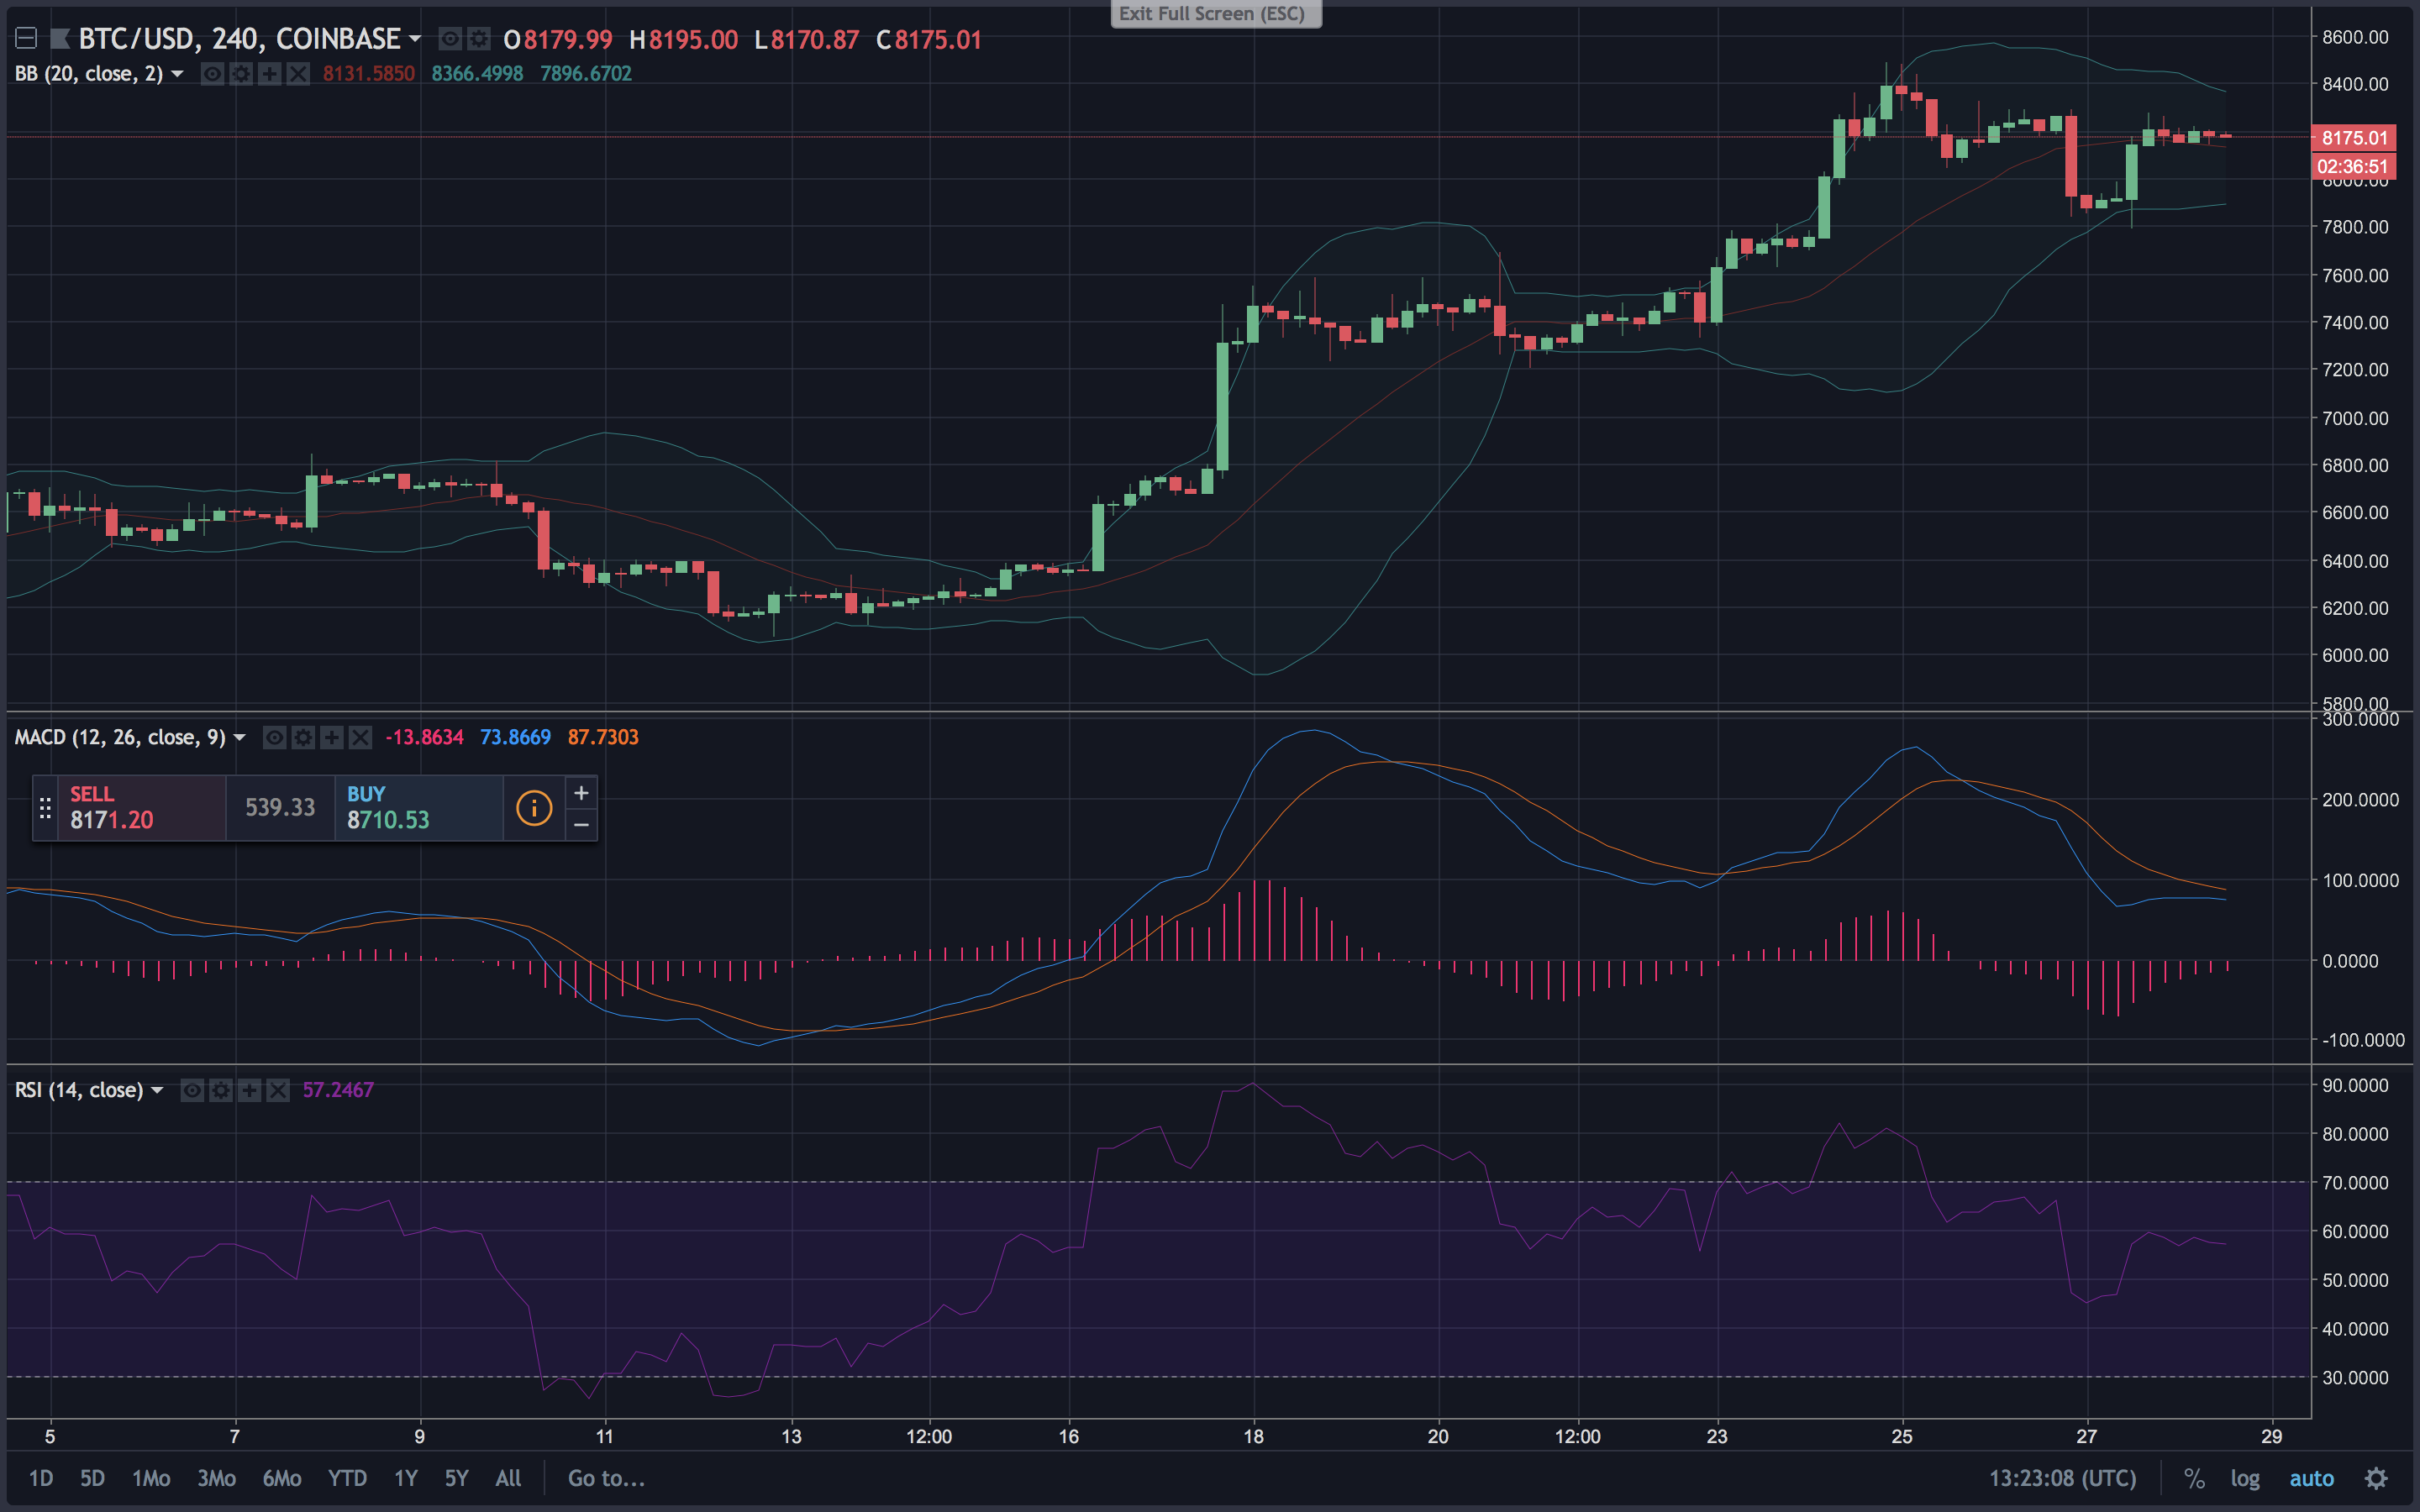Open settings gear for BTC/USD series
Viewport: 2420px width, 1512px height.
click(479, 39)
